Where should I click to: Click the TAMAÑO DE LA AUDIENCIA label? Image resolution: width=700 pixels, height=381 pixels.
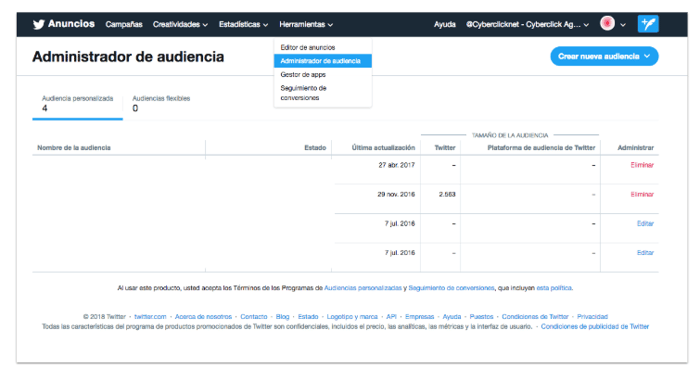click(x=510, y=135)
